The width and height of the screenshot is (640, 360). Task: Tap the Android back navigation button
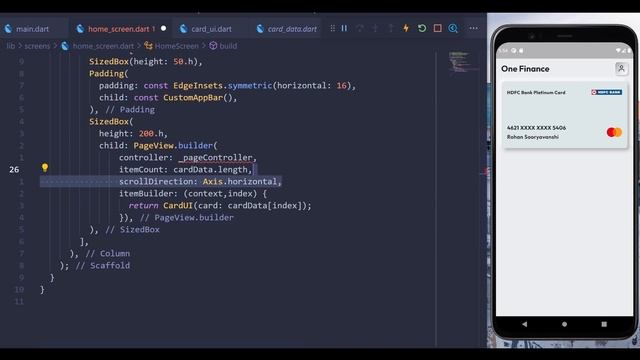click(524, 324)
